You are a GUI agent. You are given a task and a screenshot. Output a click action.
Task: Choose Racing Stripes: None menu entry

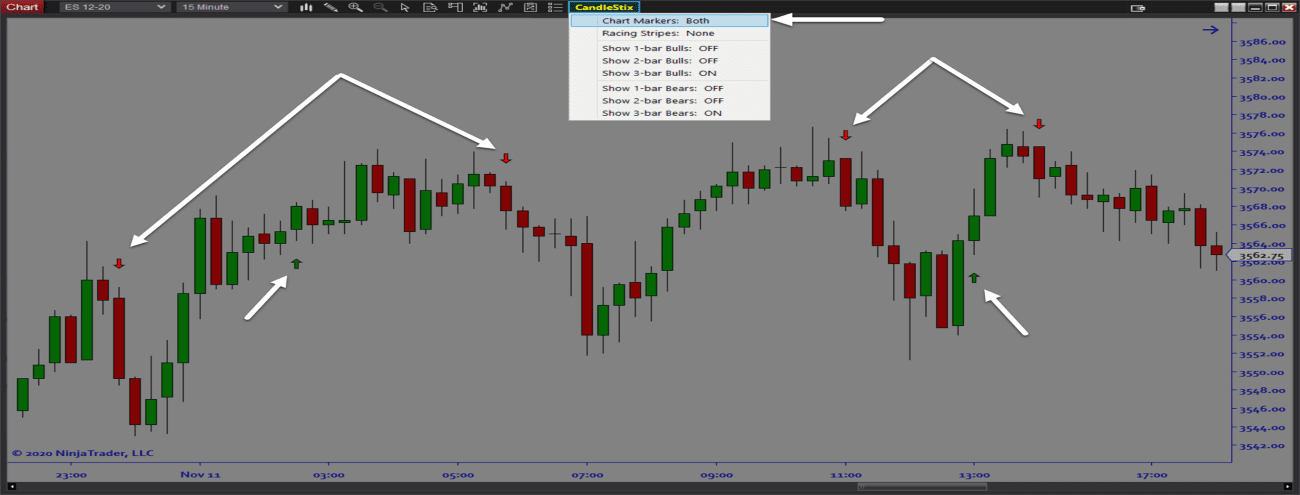pyautogui.click(x=658, y=33)
